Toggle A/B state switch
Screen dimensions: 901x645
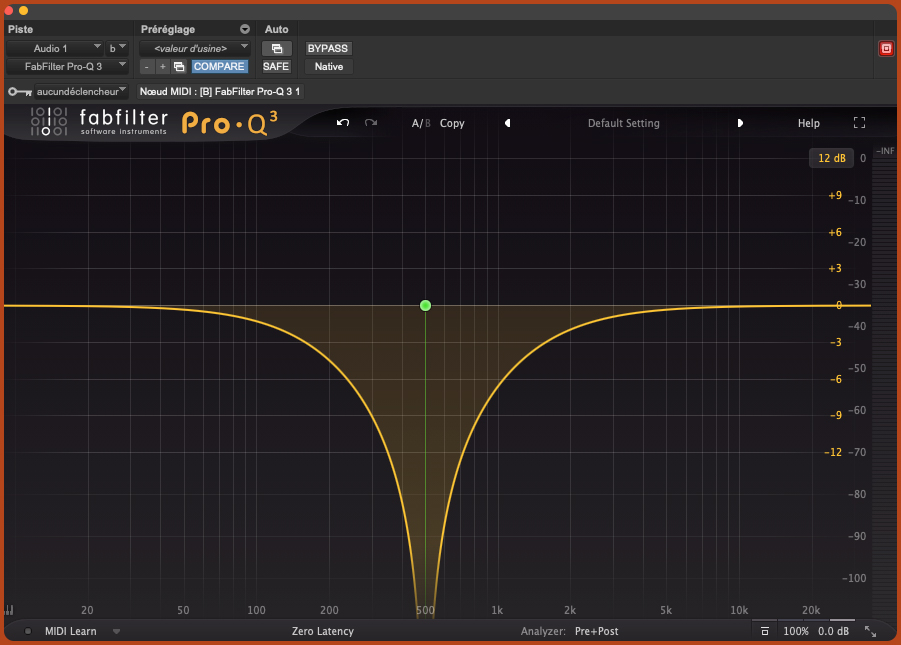pos(421,123)
